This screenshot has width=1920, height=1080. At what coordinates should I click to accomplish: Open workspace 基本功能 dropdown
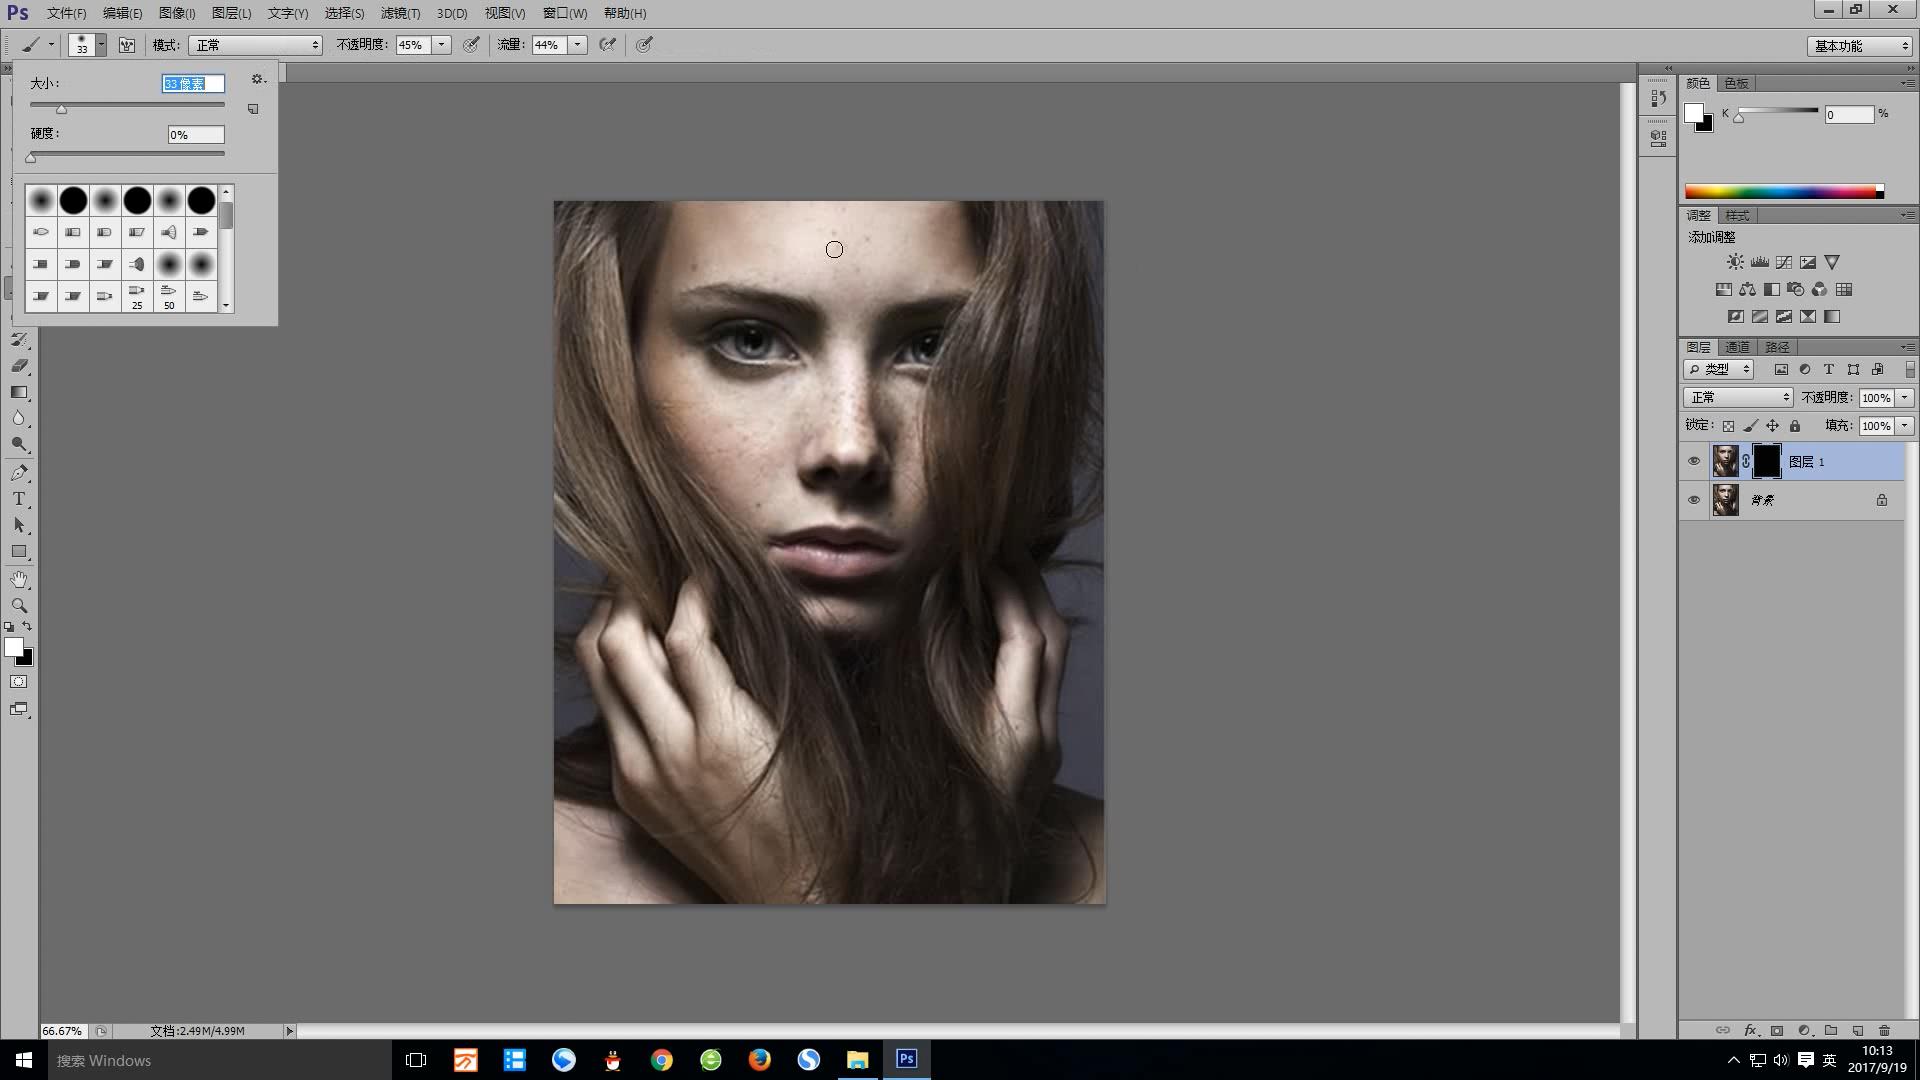(x=1859, y=46)
